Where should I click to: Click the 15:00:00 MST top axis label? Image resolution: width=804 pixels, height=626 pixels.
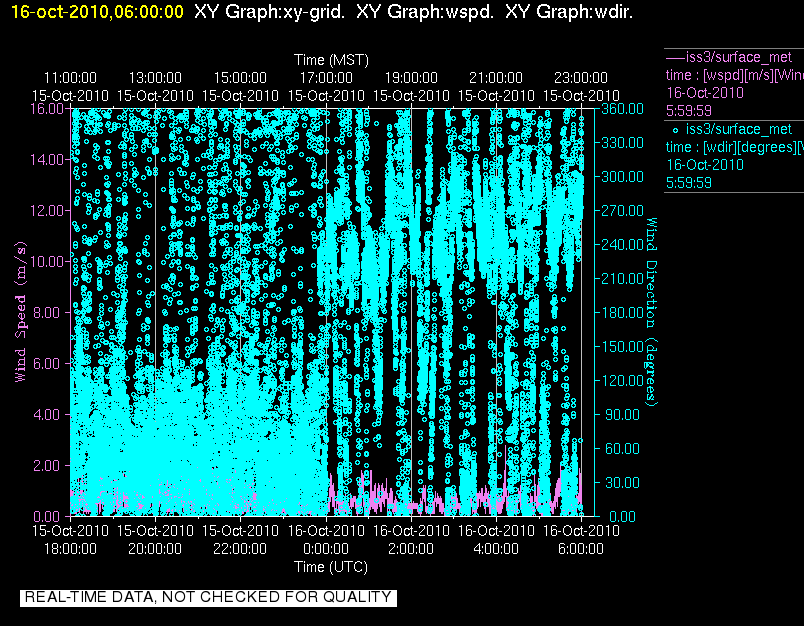coord(240,78)
